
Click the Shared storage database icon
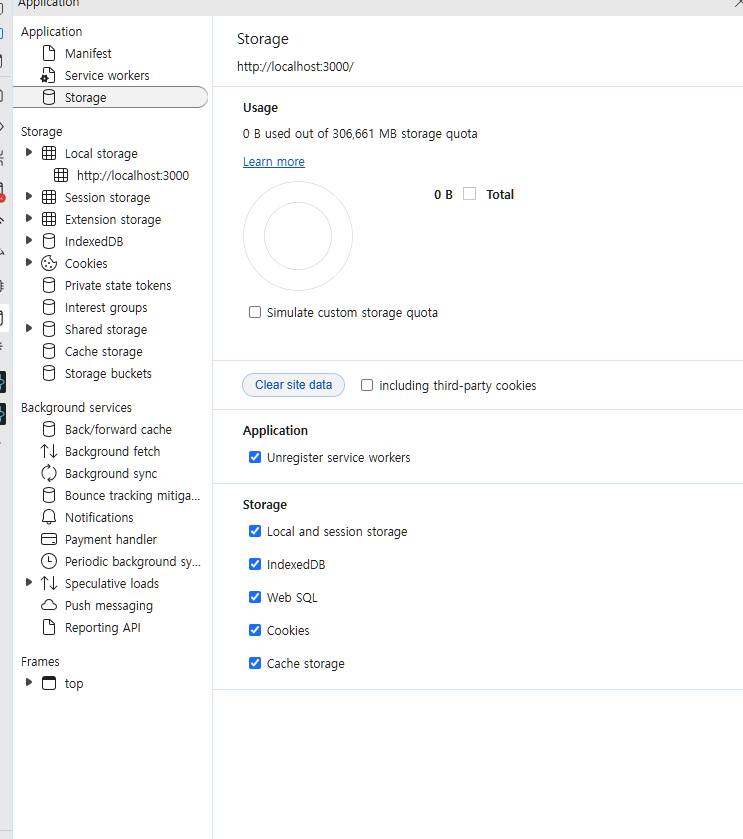click(49, 329)
